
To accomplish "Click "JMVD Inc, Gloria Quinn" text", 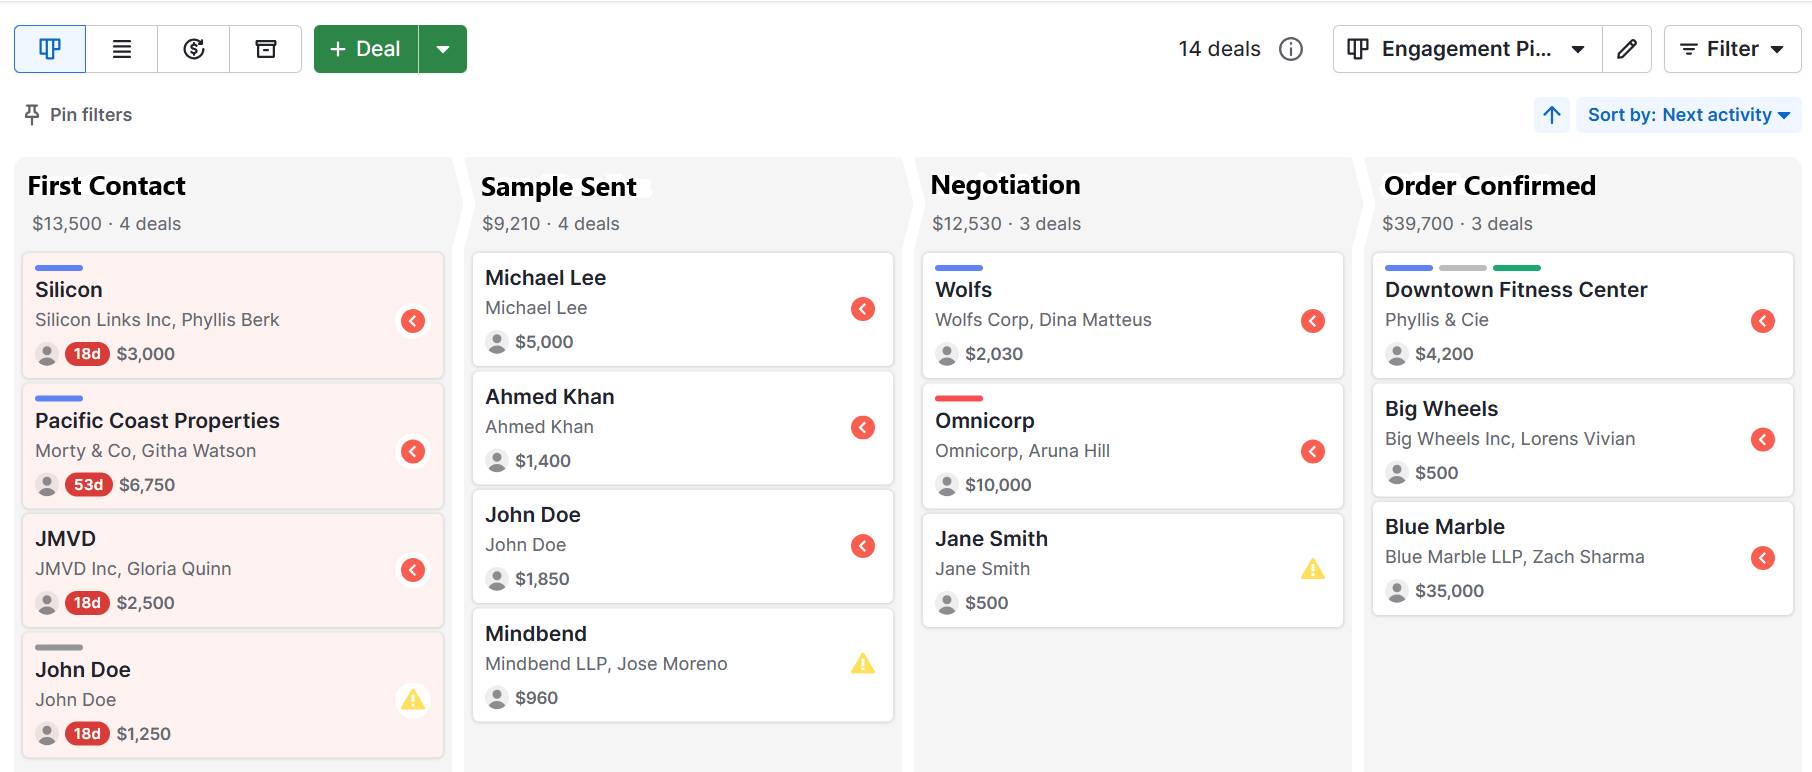I will click(133, 569).
